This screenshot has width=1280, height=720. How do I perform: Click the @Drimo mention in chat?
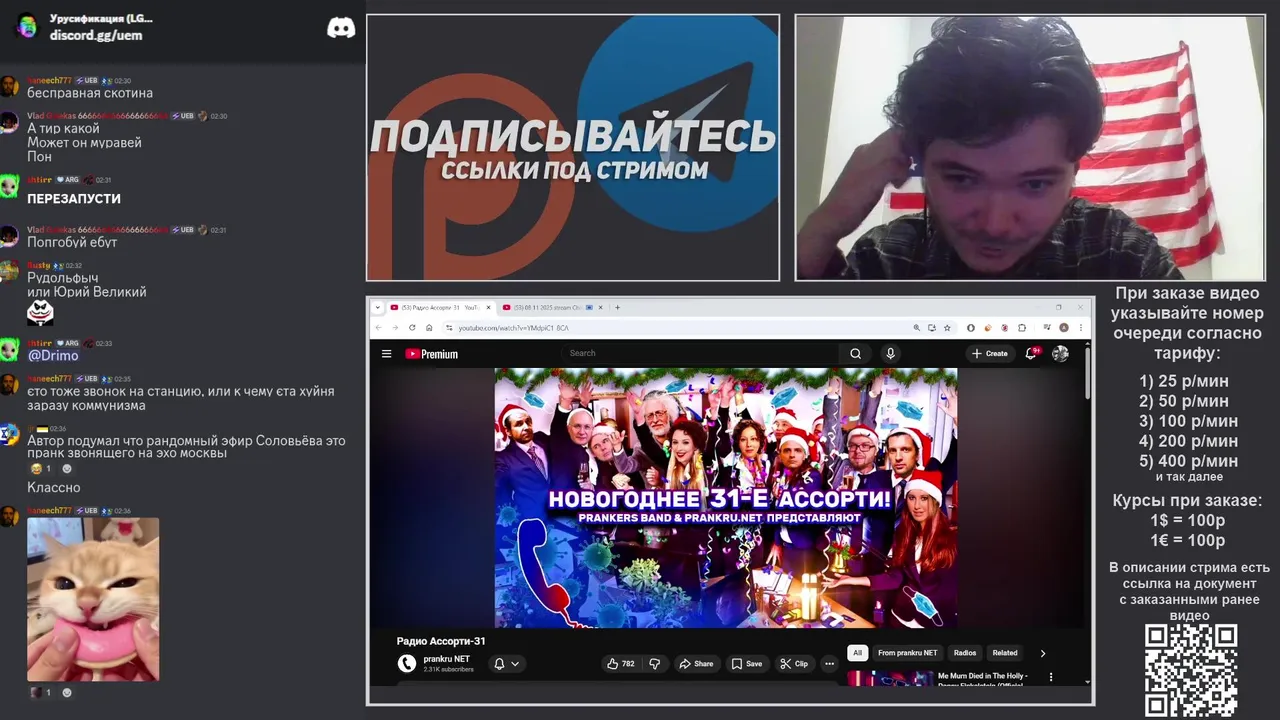coord(53,355)
